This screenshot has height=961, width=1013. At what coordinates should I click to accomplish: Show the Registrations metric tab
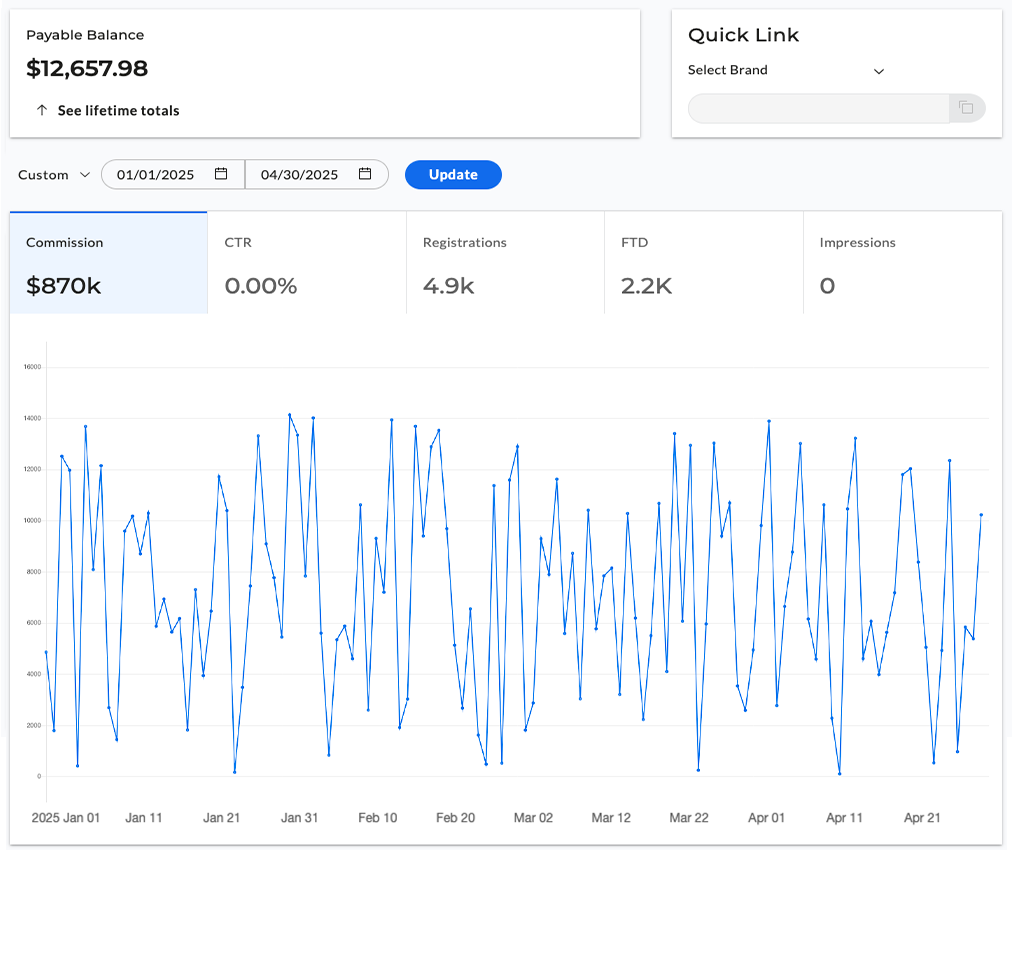(504, 263)
